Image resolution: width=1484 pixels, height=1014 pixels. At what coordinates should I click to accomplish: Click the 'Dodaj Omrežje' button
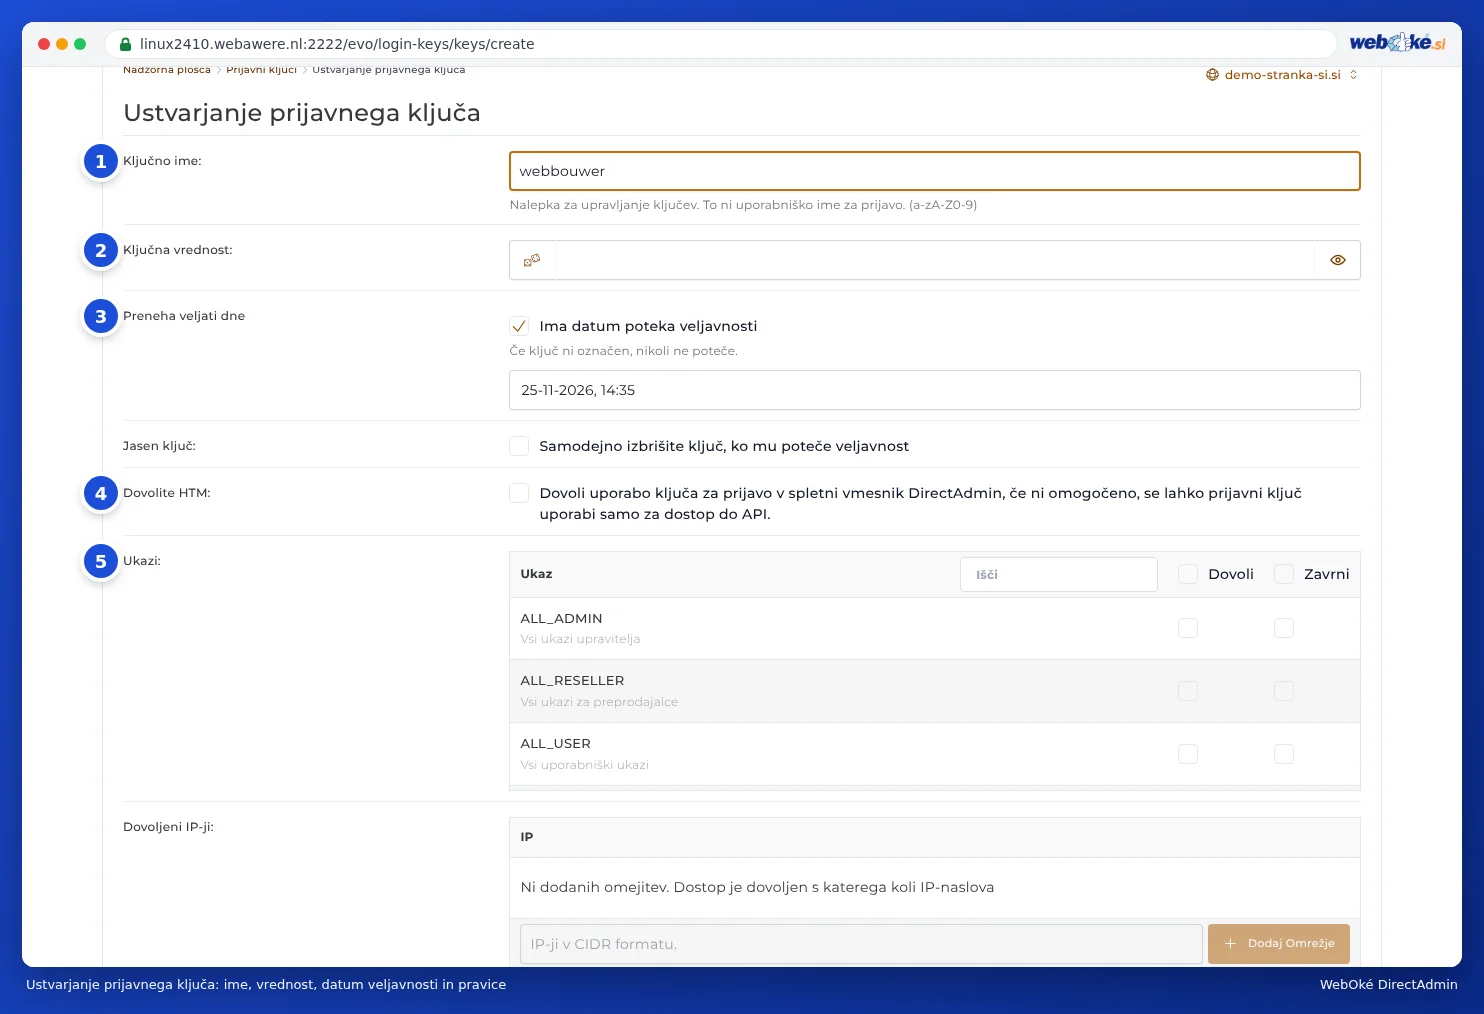pyautogui.click(x=1279, y=944)
